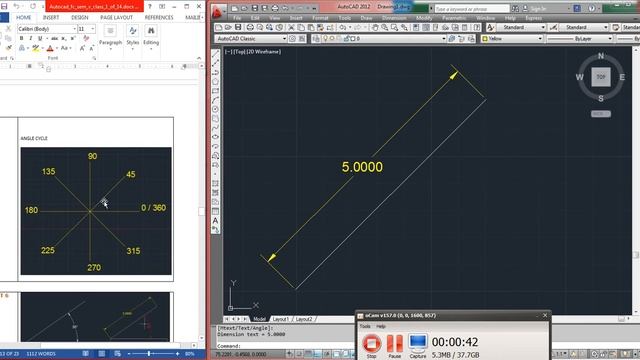
Task: Open the Yellow color control dropdown
Action: tap(512, 38)
